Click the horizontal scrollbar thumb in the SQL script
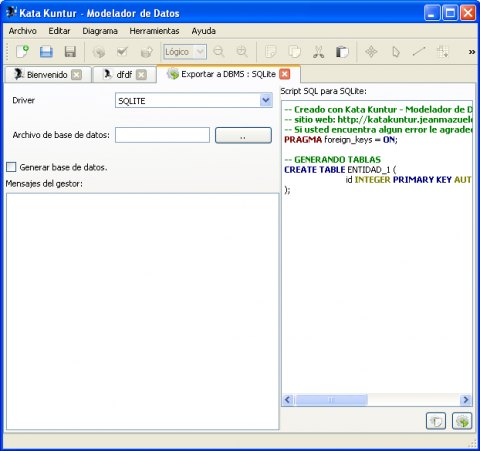The width and height of the screenshot is (480, 451). point(331,399)
